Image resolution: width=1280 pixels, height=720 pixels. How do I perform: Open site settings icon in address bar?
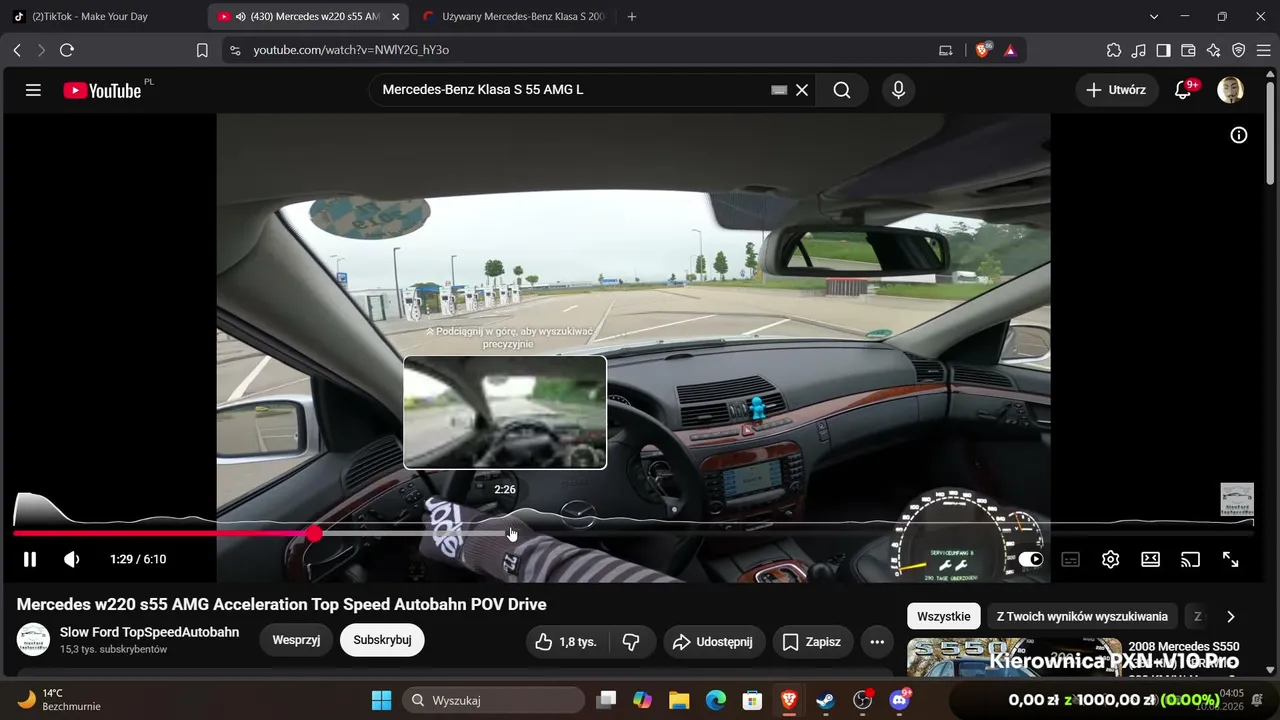235,50
